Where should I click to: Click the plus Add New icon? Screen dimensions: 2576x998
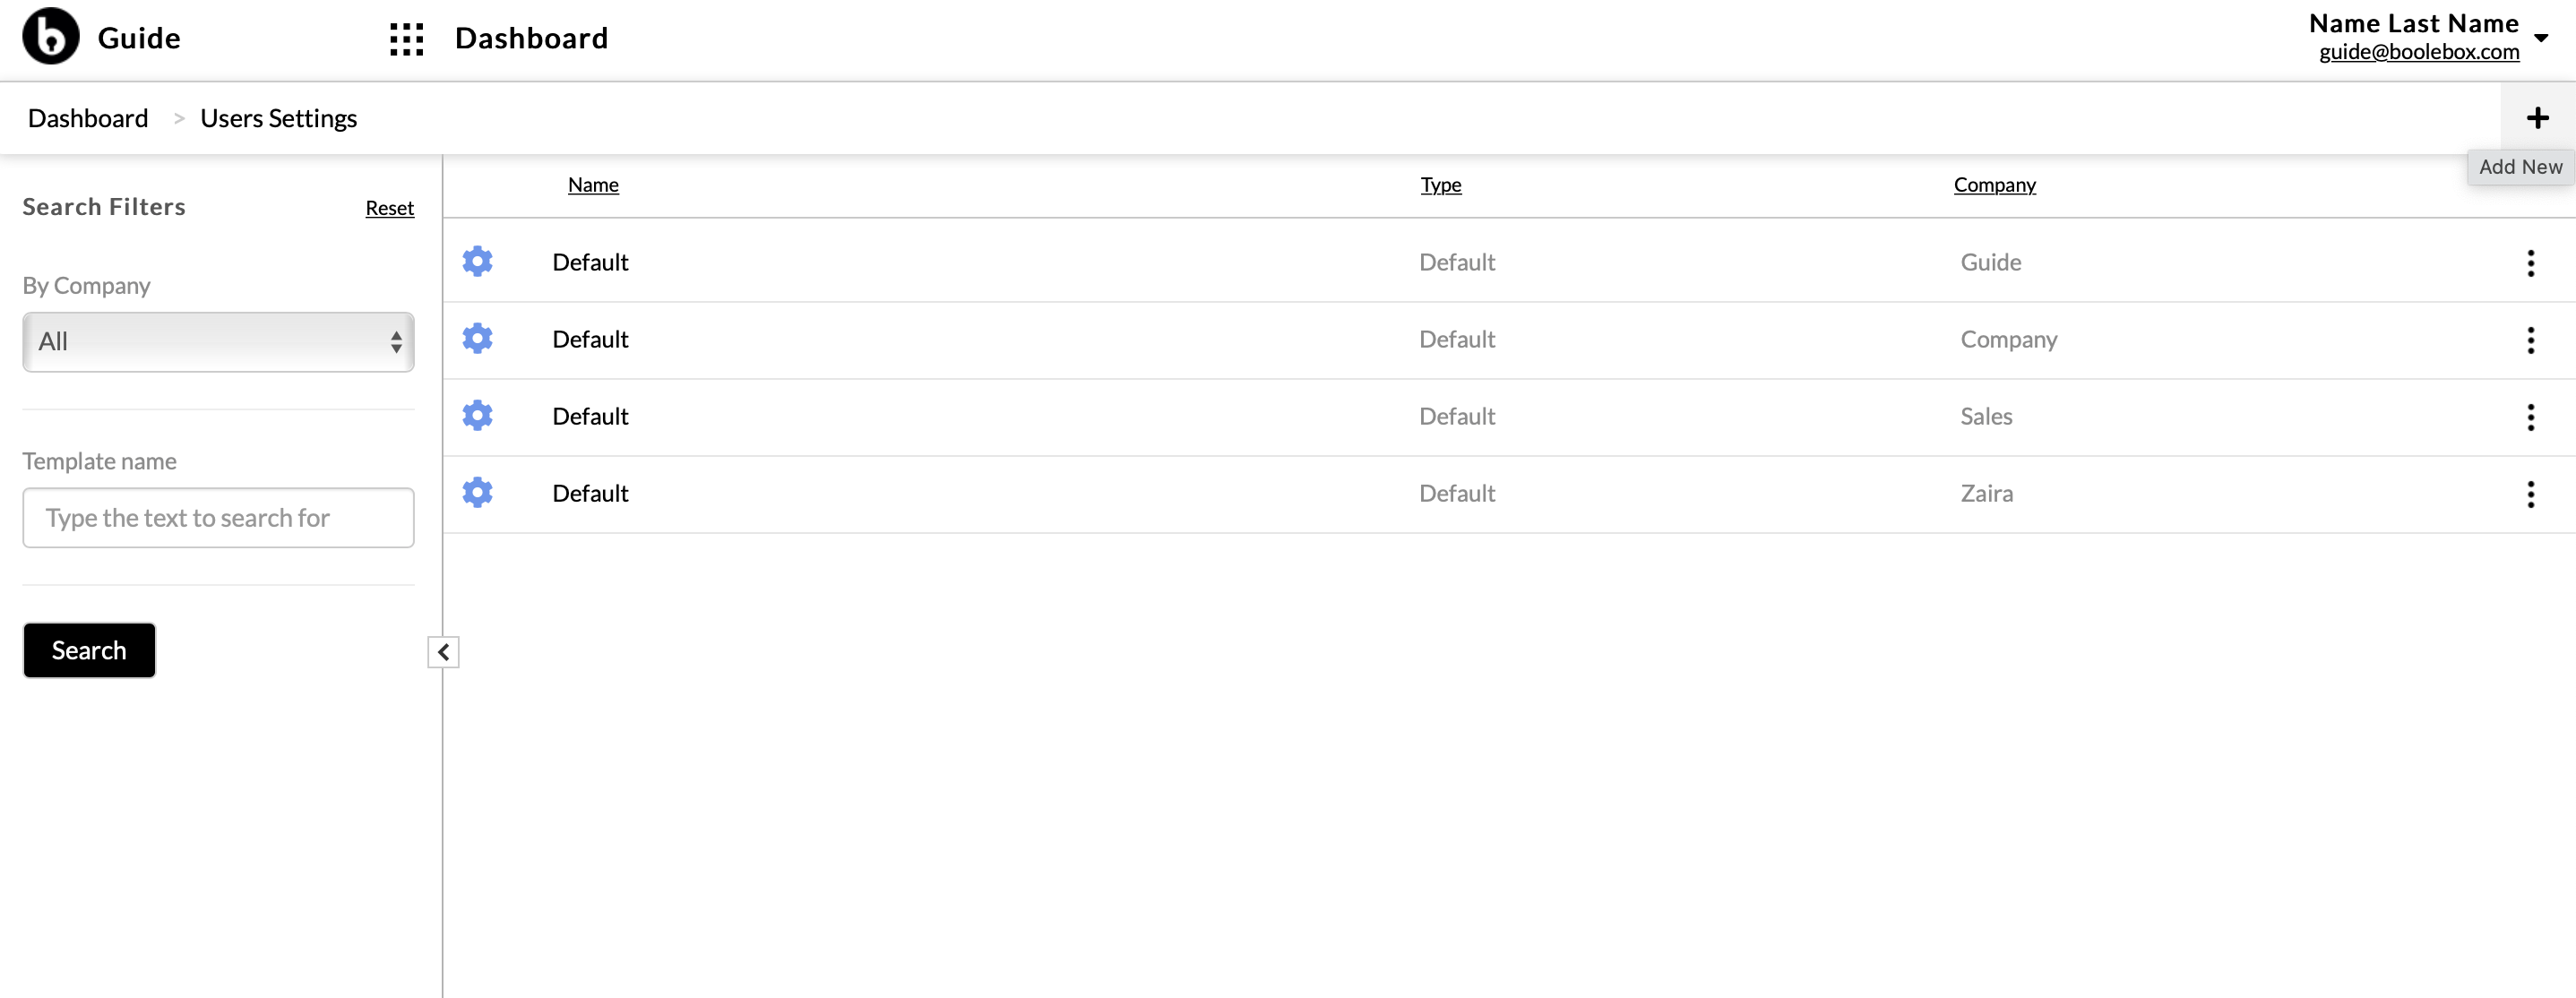coord(2537,118)
